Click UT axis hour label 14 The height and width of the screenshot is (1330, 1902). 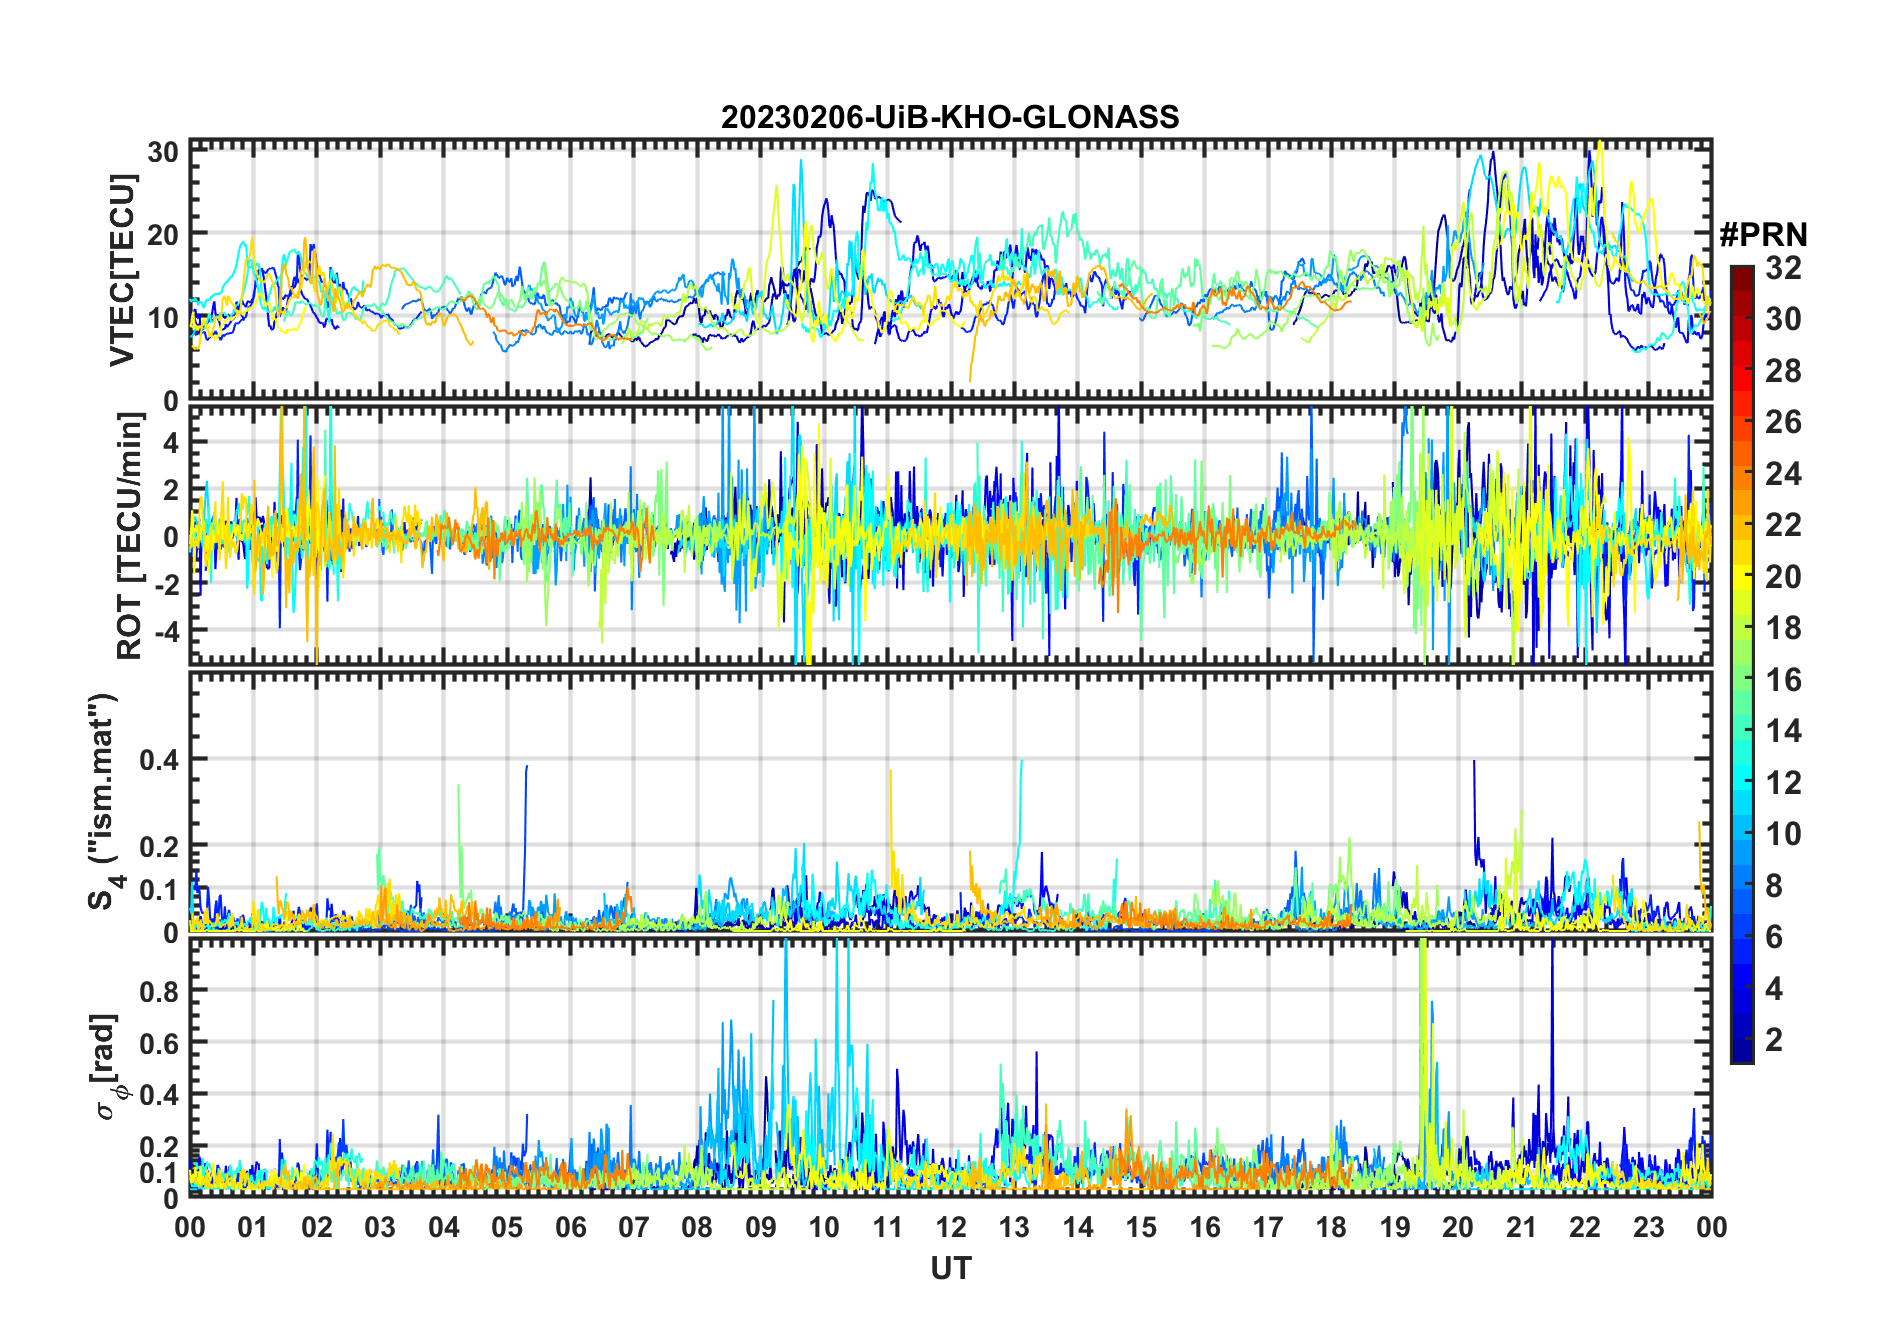pyautogui.click(x=1078, y=1227)
